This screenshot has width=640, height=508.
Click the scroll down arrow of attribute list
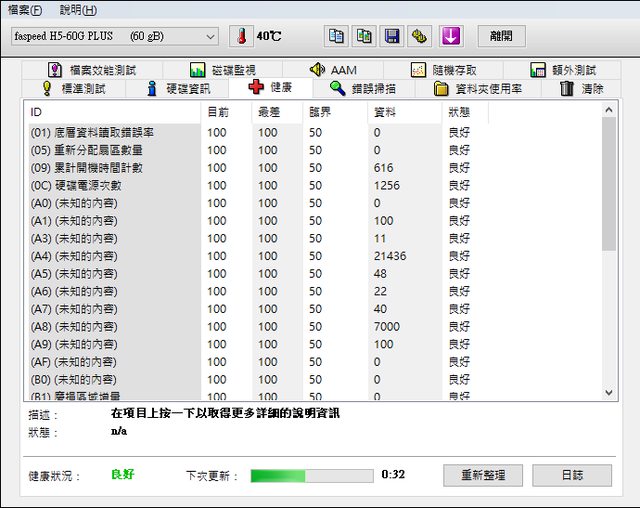pyautogui.click(x=609, y=394)
